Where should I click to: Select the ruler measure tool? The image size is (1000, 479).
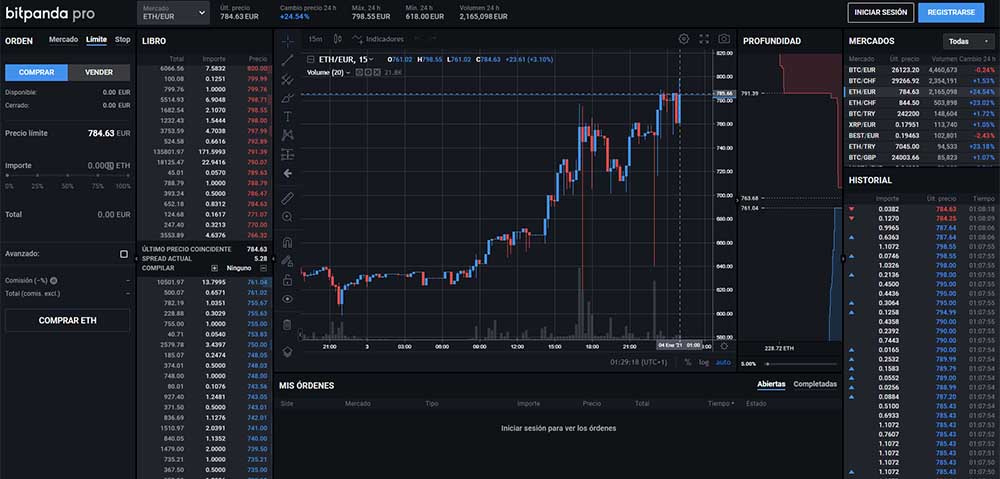288,198
